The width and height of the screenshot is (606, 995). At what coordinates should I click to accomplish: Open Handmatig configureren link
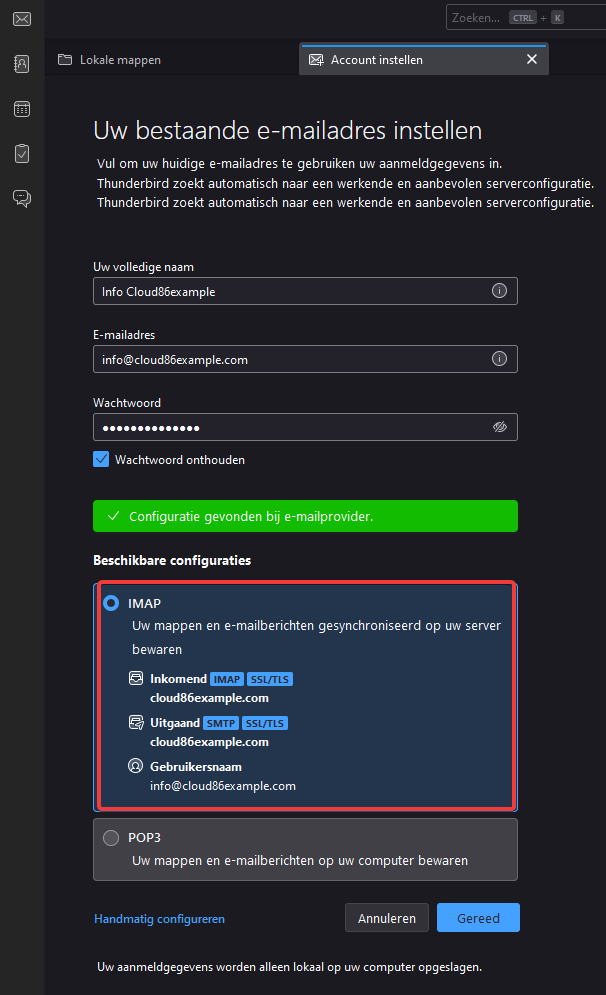coord(159,919)
